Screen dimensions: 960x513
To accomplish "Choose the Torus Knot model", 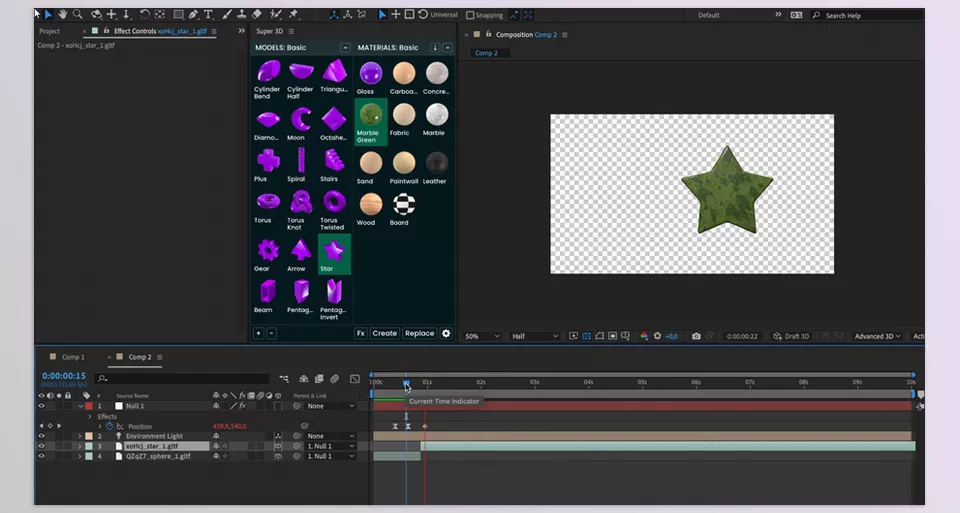I will [x=301, y=202].
